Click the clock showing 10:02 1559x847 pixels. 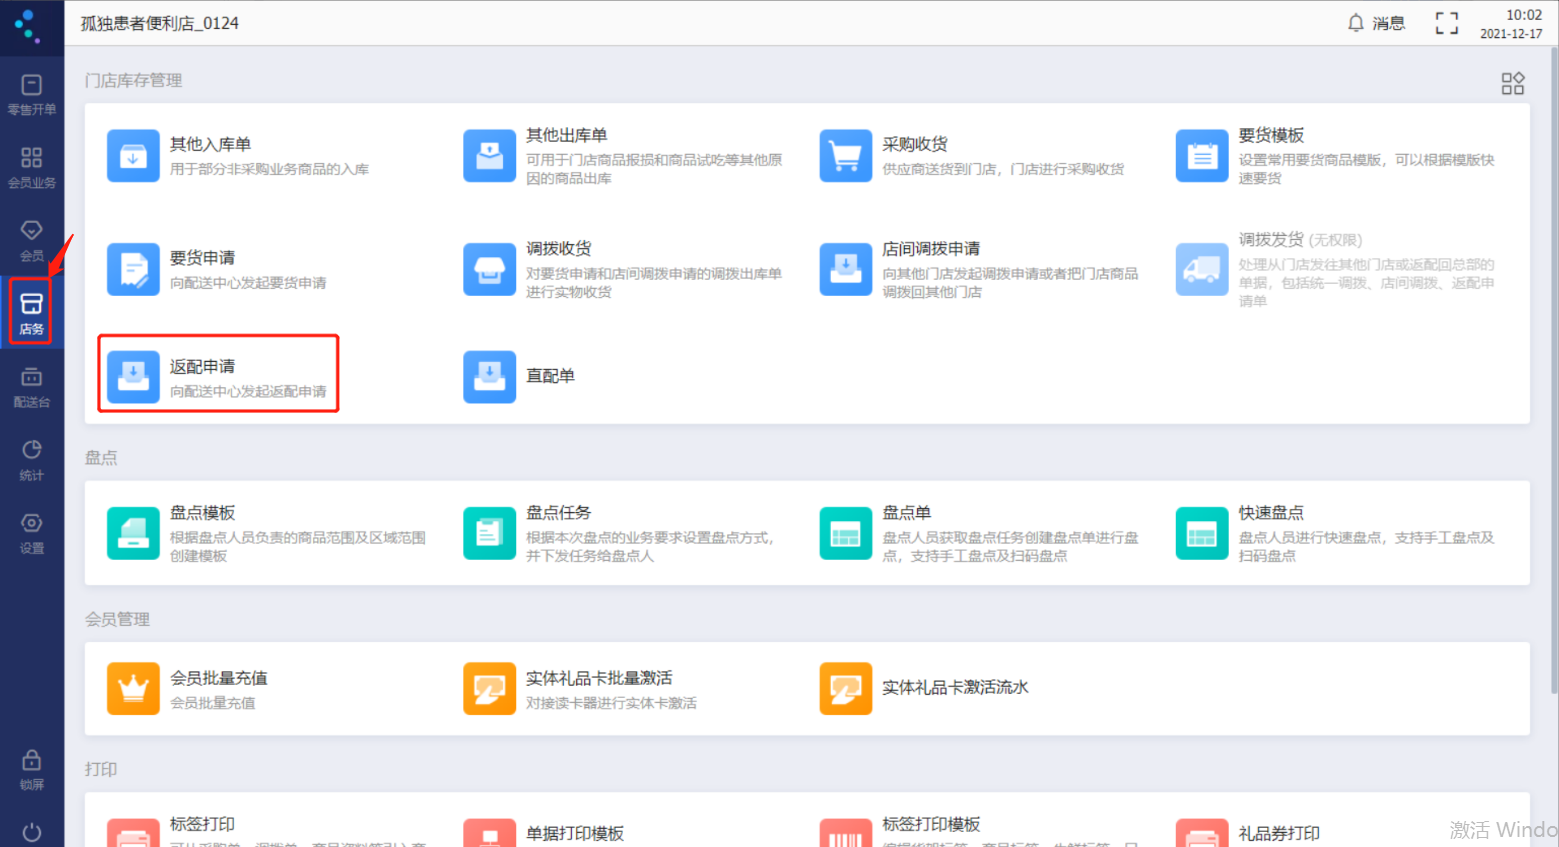coord(1524,15)
